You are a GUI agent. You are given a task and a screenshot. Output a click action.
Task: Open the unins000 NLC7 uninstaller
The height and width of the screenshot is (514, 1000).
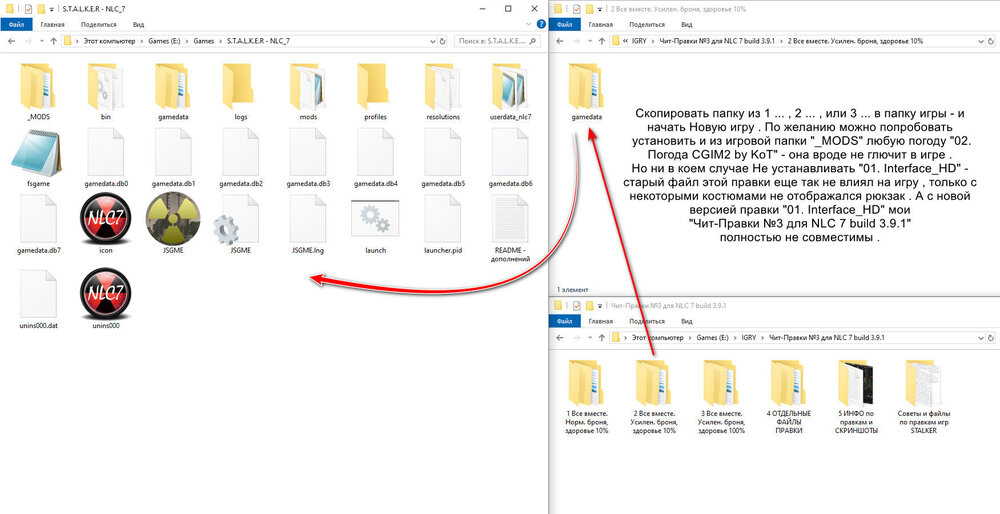[x=104, y=297]
